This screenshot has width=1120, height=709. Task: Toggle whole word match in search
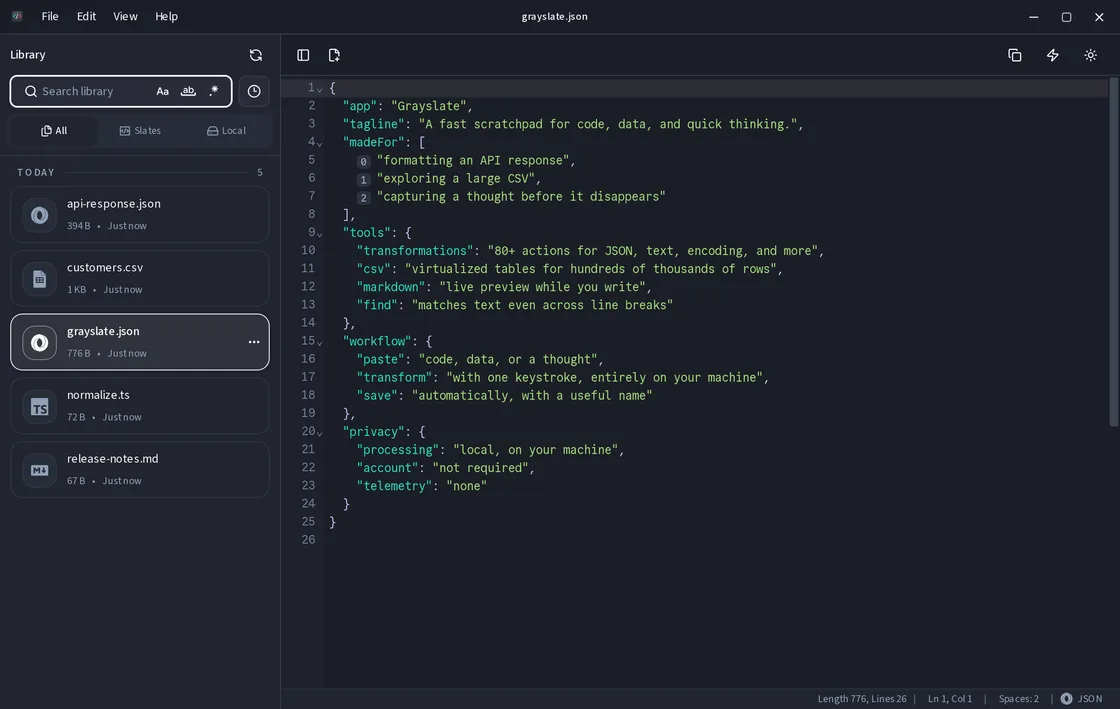coord(189,91)
